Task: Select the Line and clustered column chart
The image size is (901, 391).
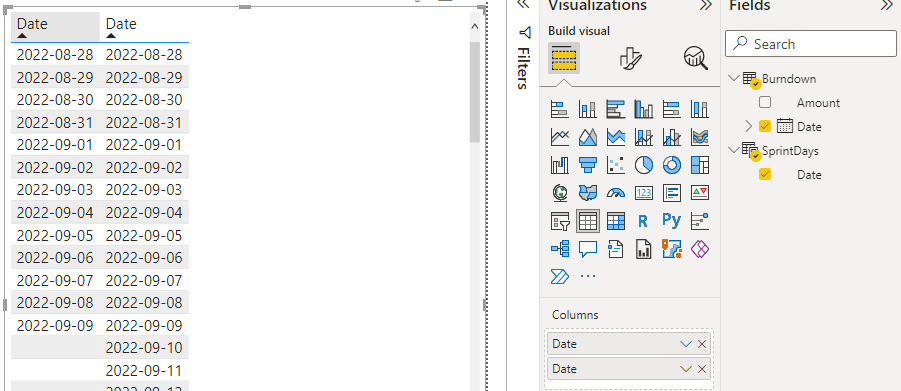Action: [x=672, y=136]
